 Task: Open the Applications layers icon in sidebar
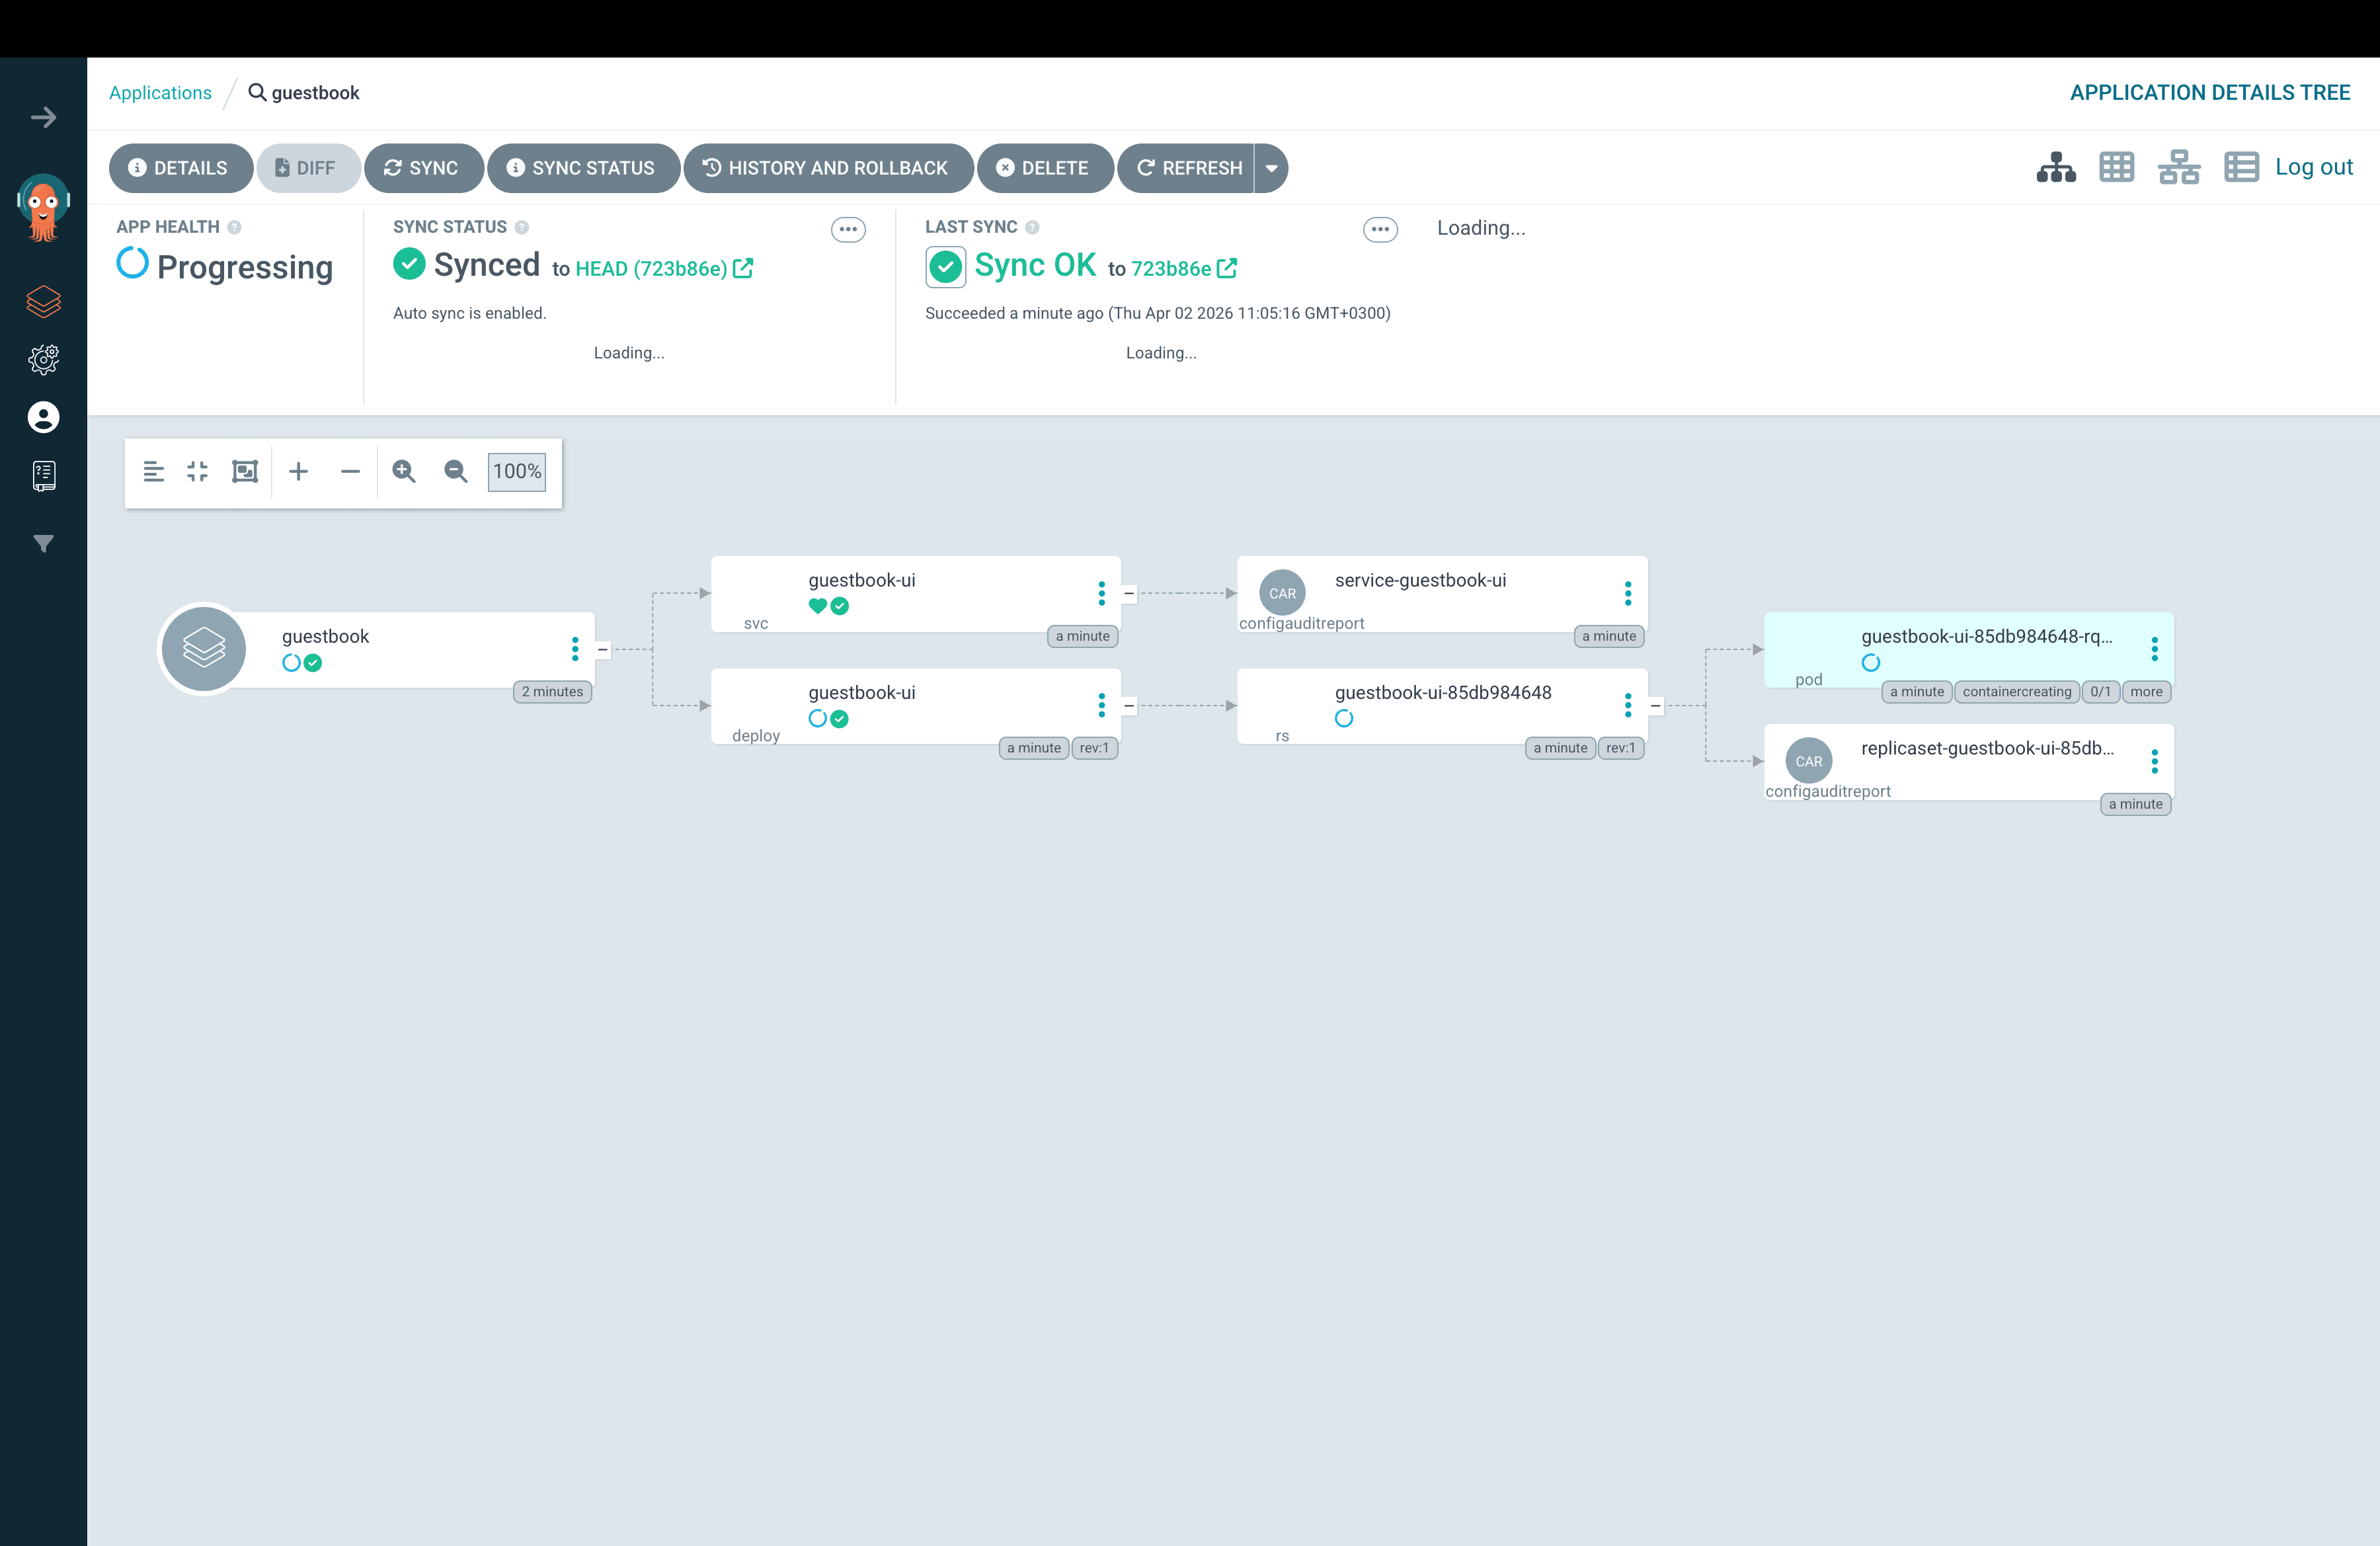pos(44,302)
